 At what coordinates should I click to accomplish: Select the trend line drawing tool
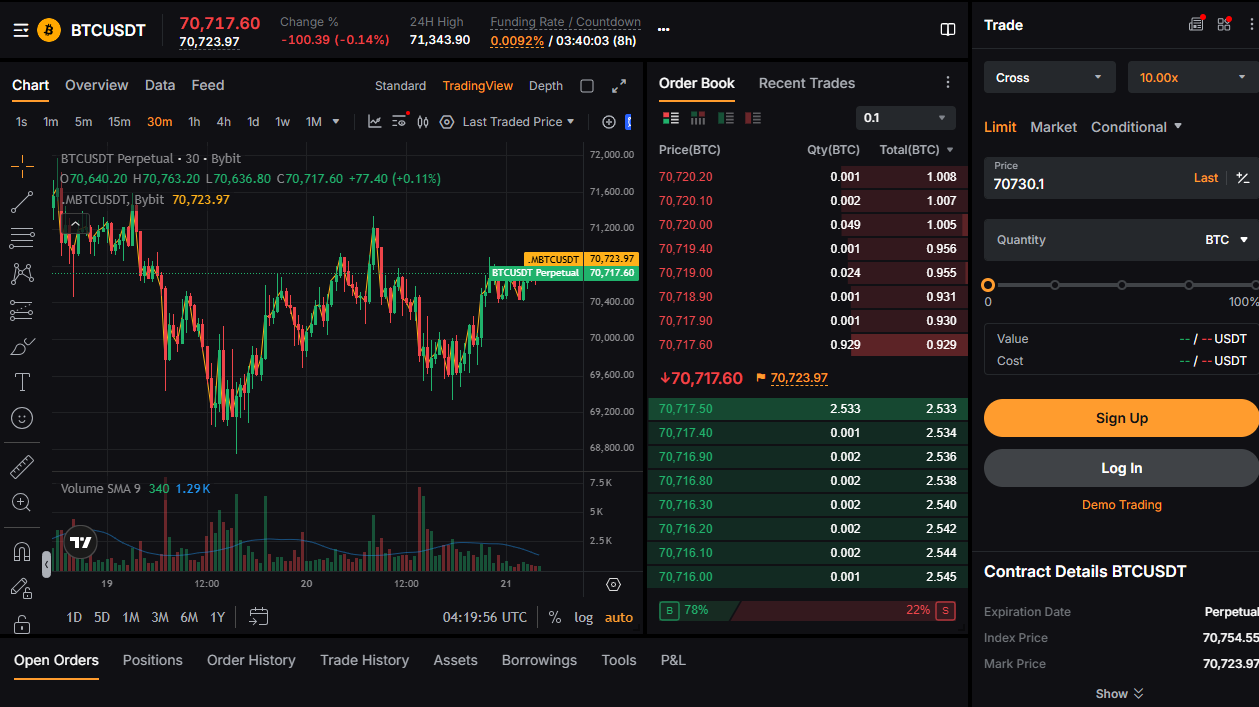click(22, 202)
